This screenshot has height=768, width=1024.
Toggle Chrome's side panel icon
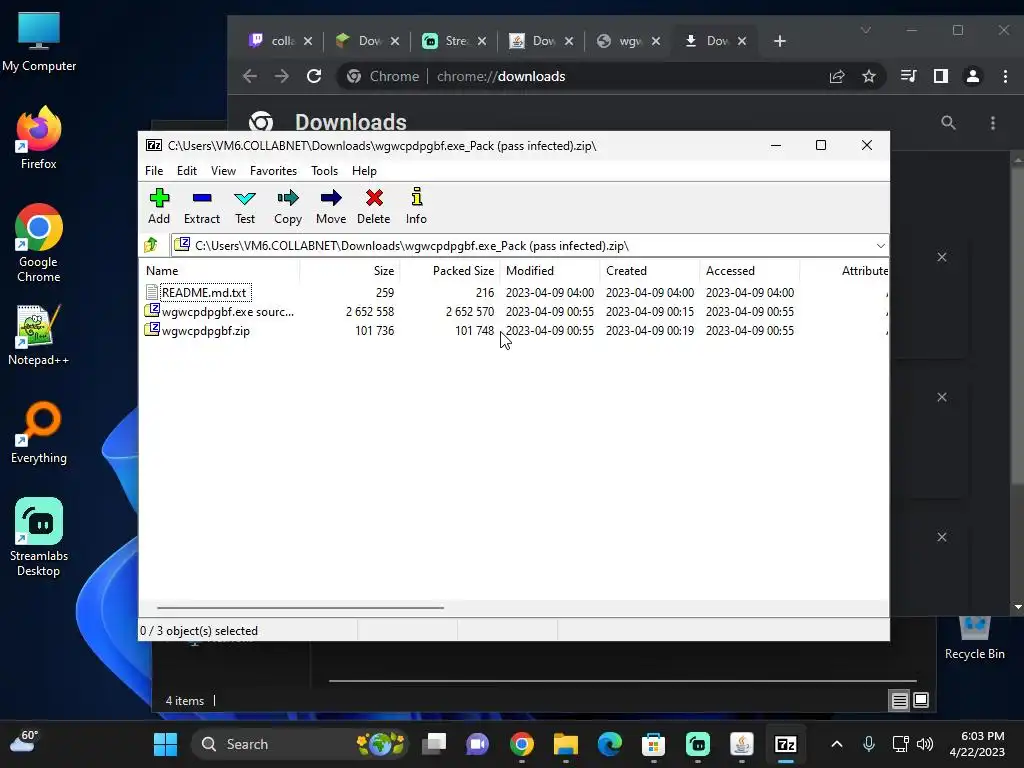click(x=940, y=76)
